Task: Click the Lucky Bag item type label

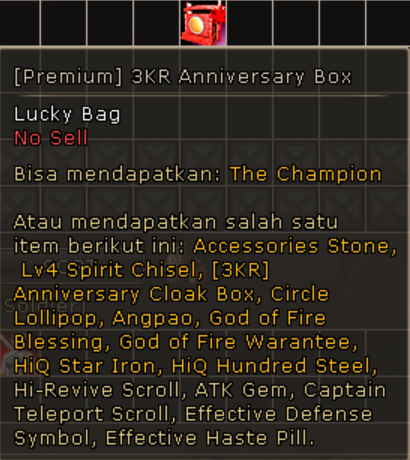Action: coord(67,115)
